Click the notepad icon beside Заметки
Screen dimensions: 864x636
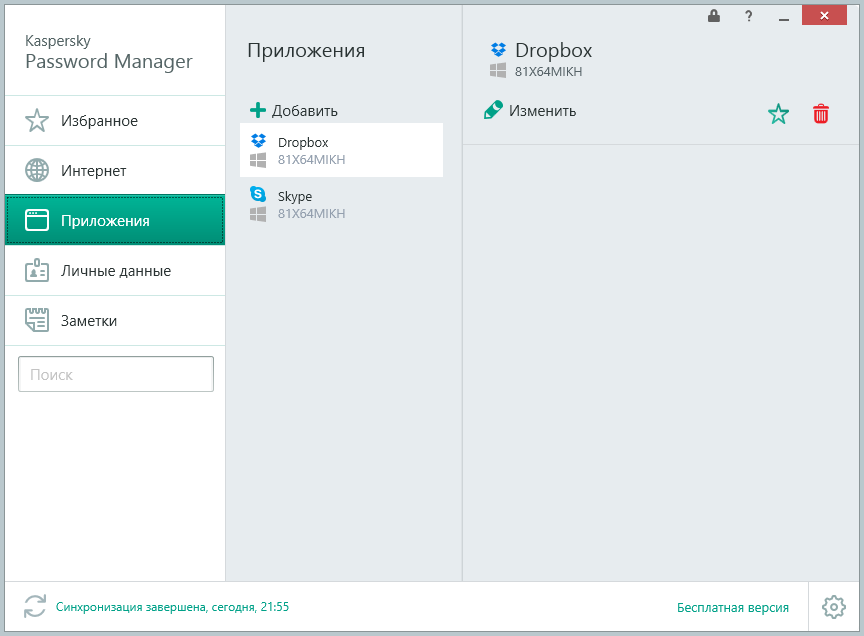37,320
